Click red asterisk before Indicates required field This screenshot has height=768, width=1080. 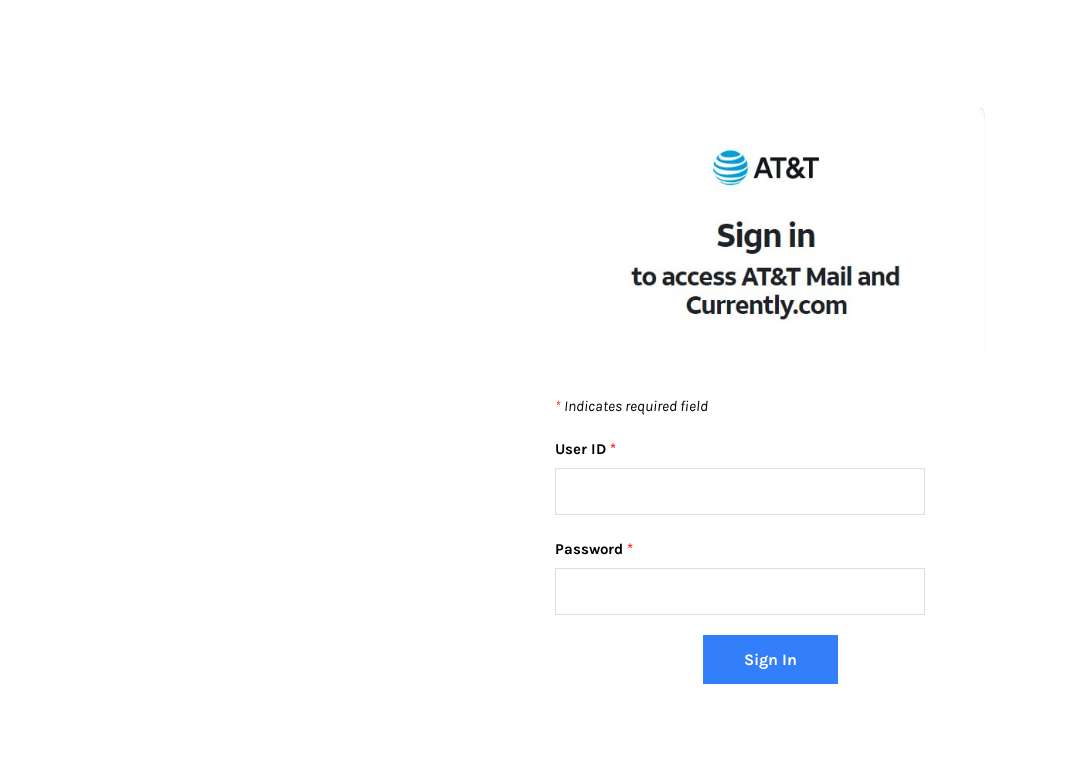coord(558,404)
